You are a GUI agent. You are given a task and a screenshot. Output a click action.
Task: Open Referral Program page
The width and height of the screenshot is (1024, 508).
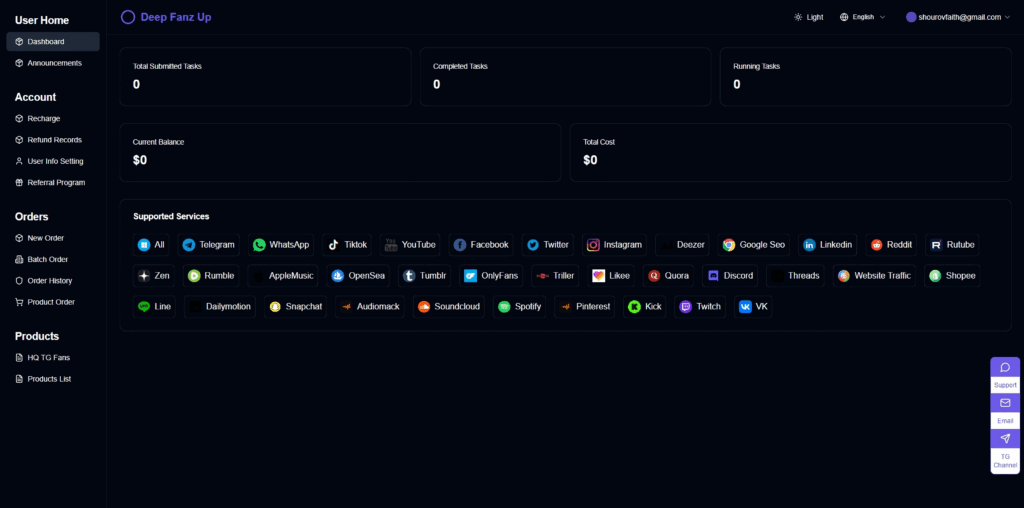tap(53, 183)
